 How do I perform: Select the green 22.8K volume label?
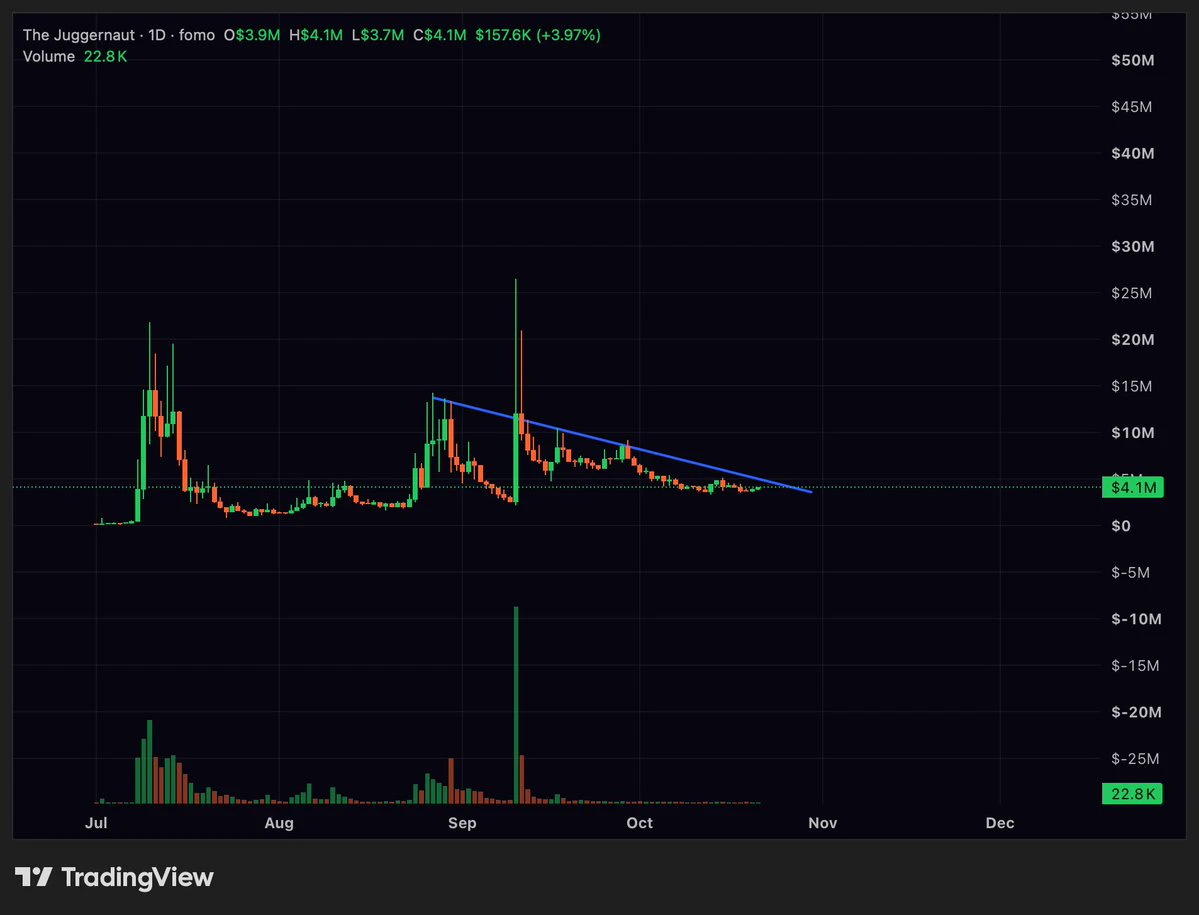coord(1132,793)
